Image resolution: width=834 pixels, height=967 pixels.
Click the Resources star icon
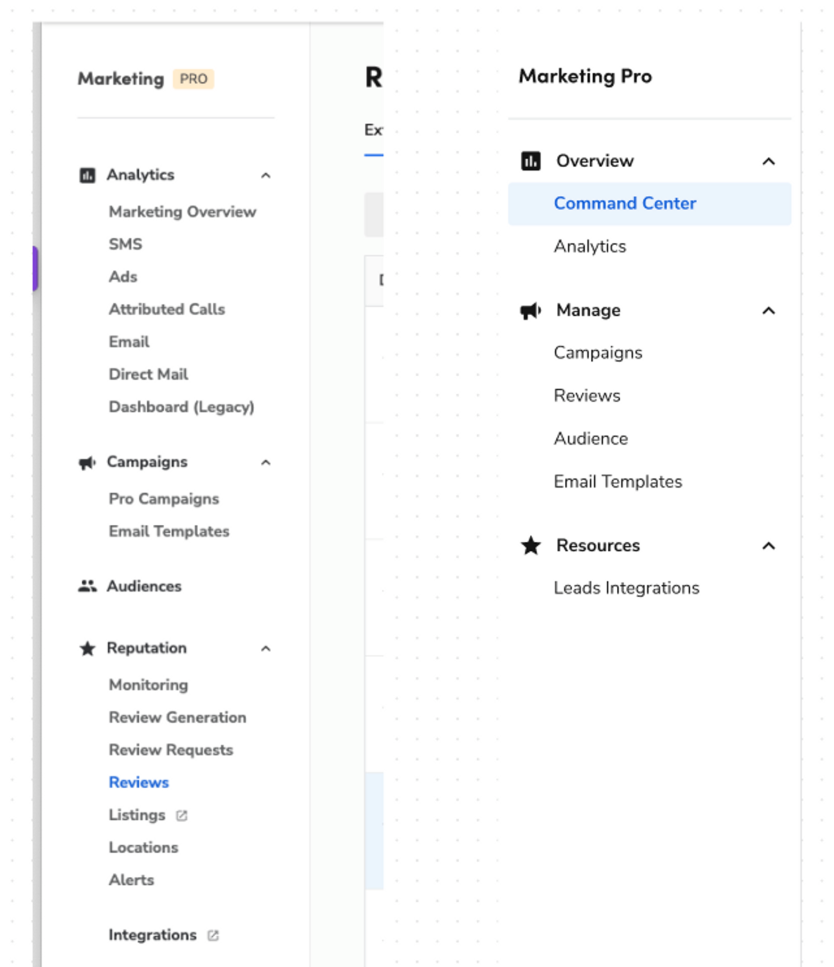pos(531,546)
